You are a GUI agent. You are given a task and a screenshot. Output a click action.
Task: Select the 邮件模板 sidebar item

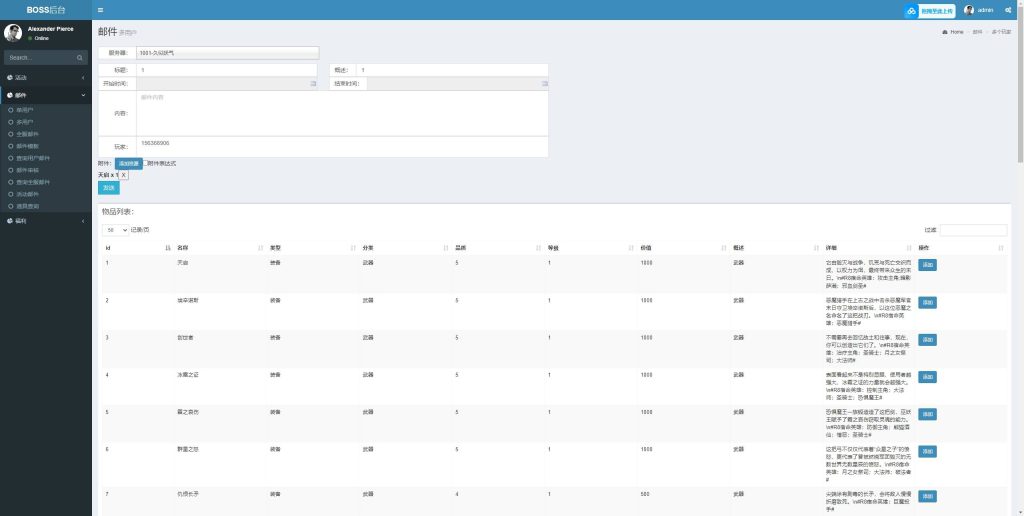27,146
